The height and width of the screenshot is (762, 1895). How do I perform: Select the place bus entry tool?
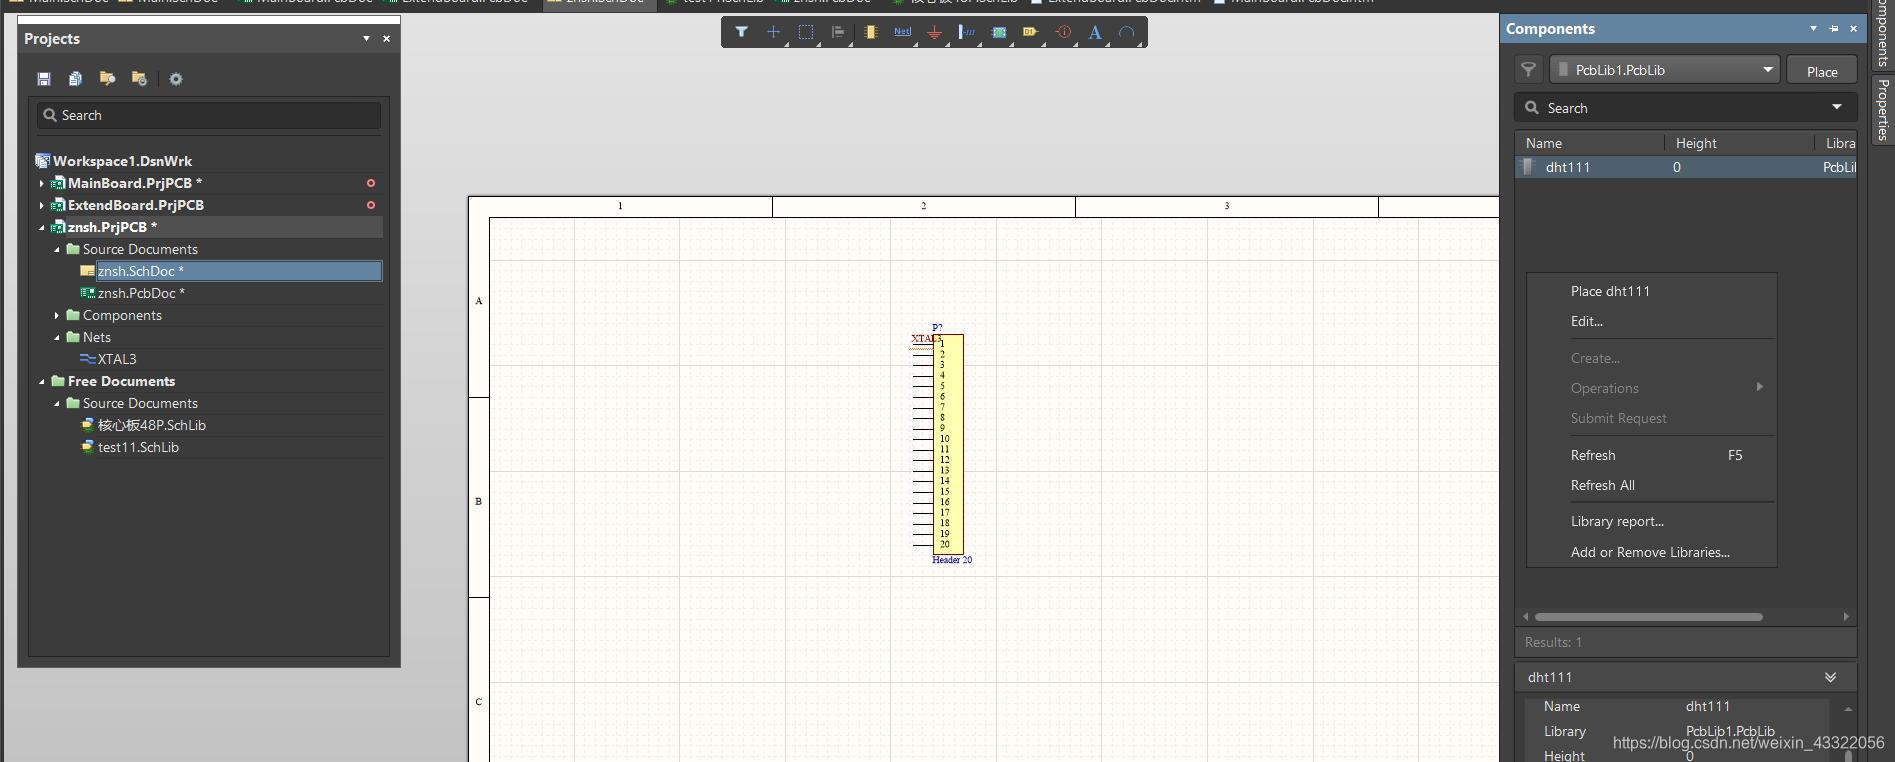tap(966, 32)
